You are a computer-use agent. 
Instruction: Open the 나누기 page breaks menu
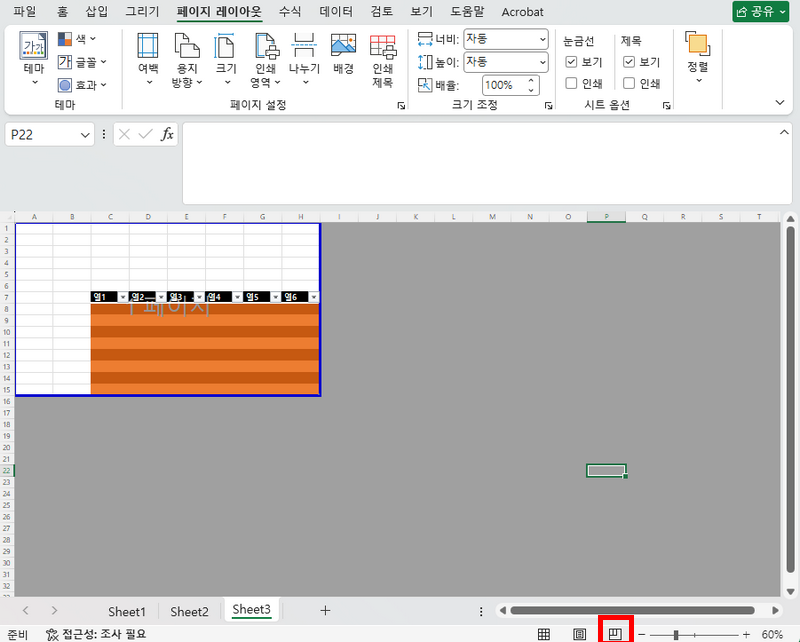click(x=304, y=59)
